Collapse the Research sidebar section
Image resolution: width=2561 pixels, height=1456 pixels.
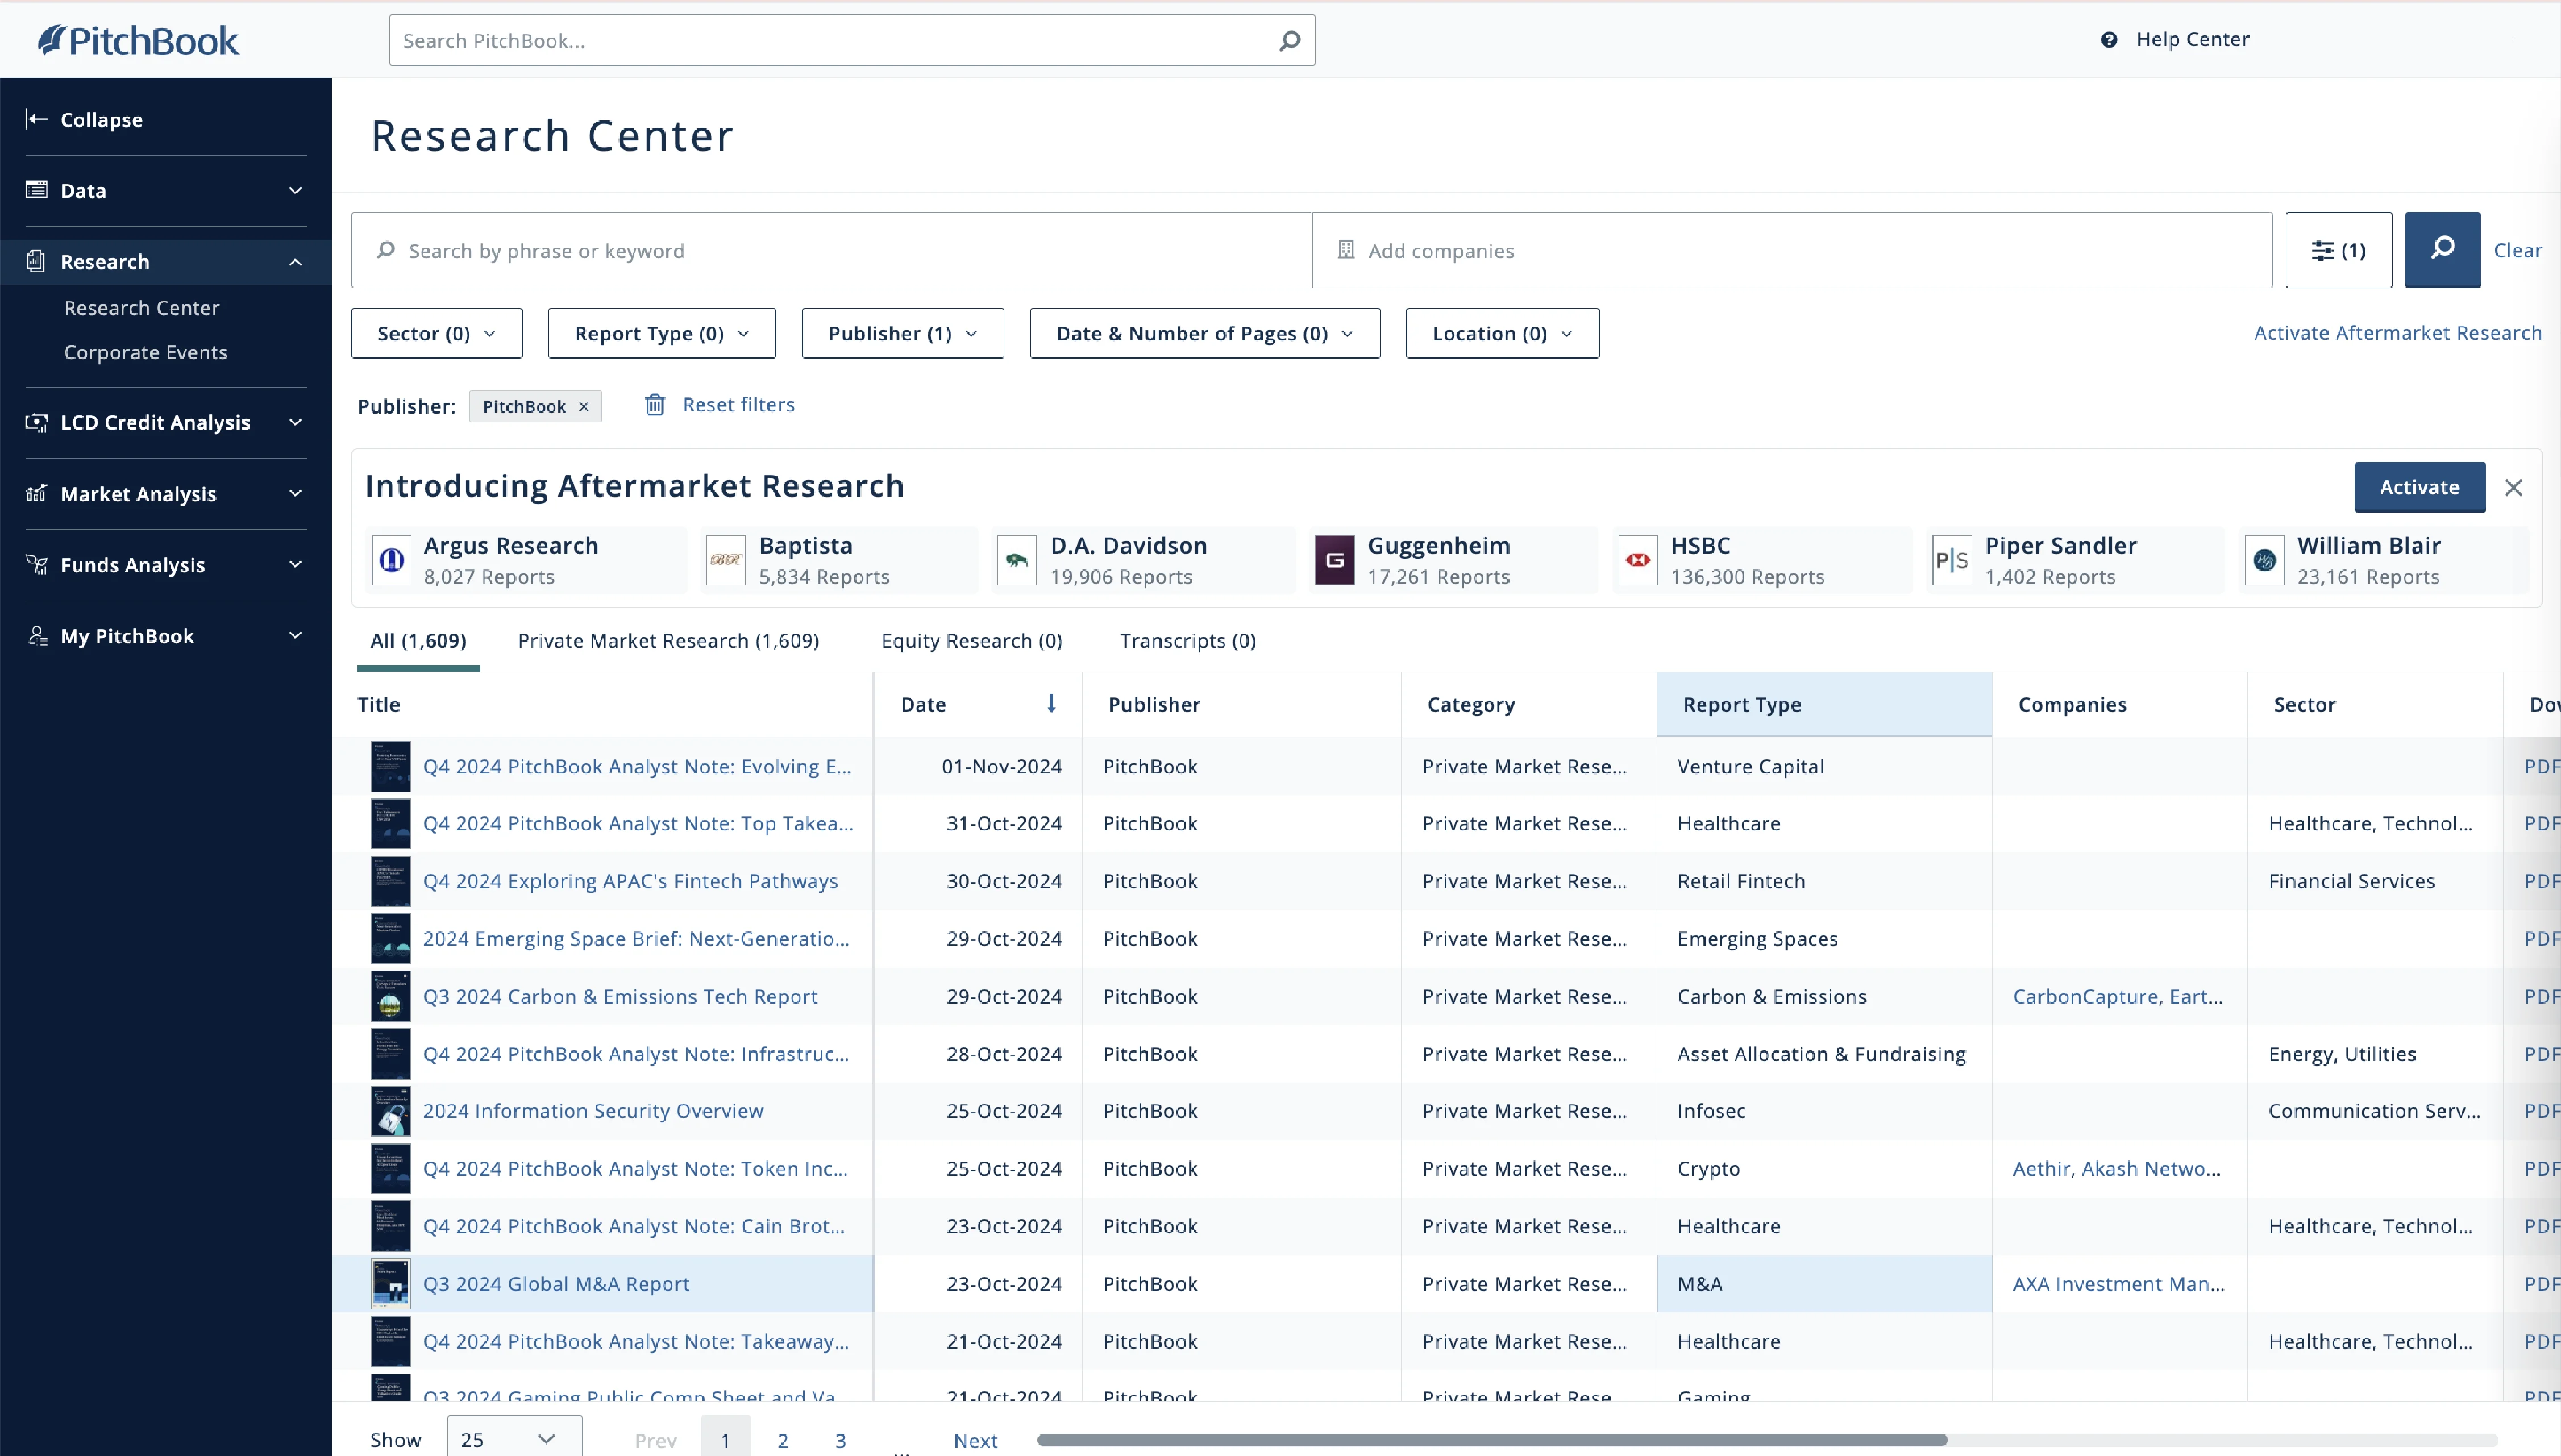pyautogui.click(x=295, y=262)
